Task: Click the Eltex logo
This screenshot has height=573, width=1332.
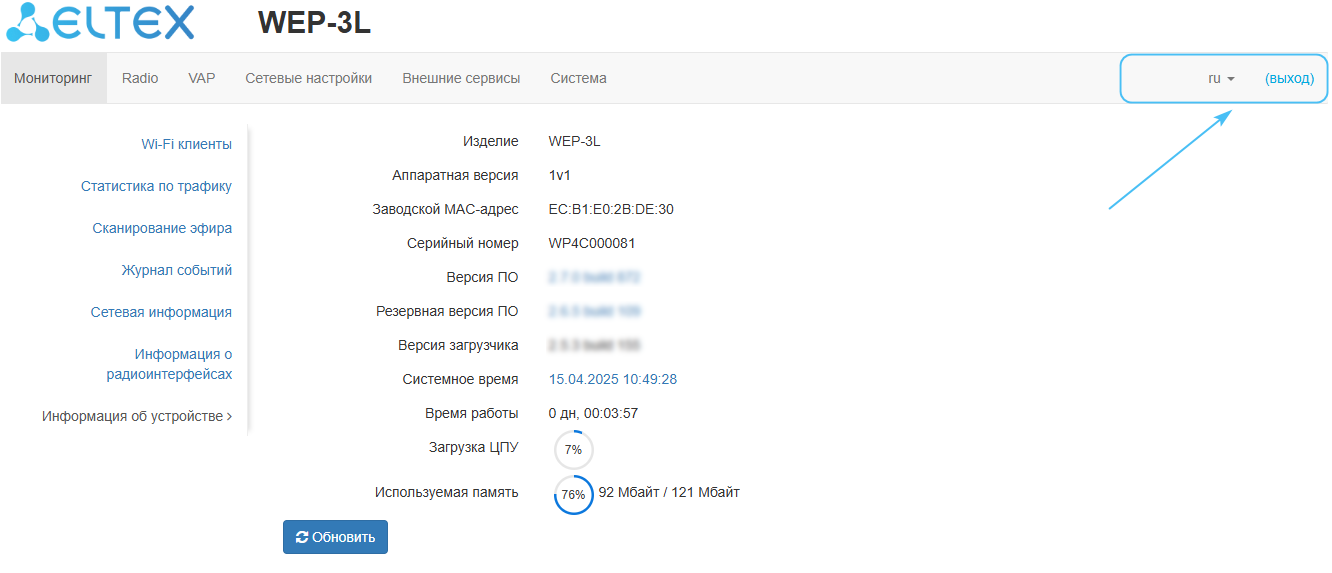Action: pyautogui.click(x=100, y=22)
